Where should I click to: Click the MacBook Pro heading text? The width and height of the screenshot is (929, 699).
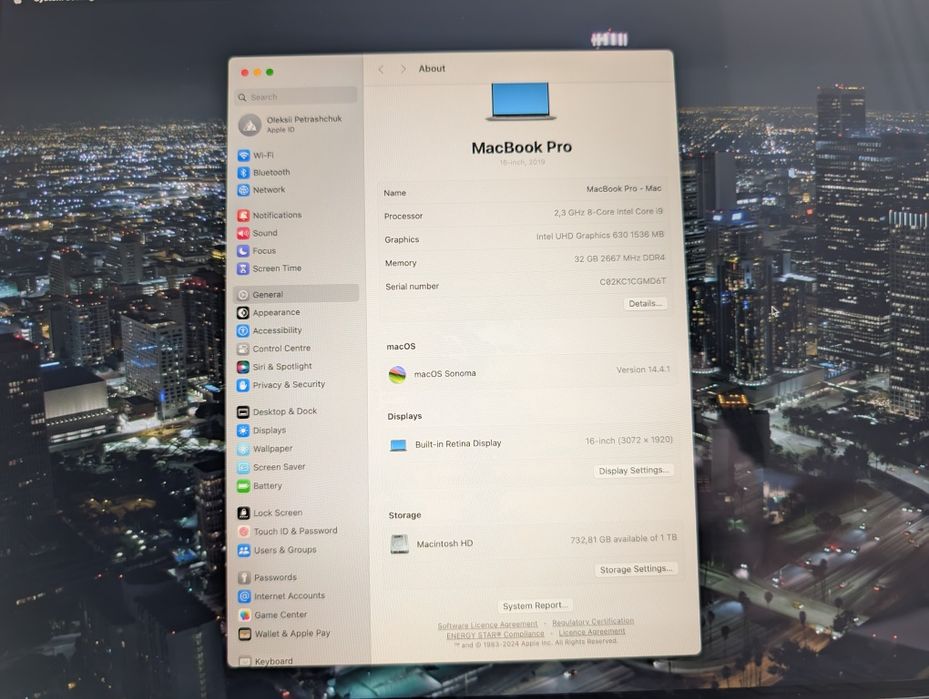[x=521, y=148]
